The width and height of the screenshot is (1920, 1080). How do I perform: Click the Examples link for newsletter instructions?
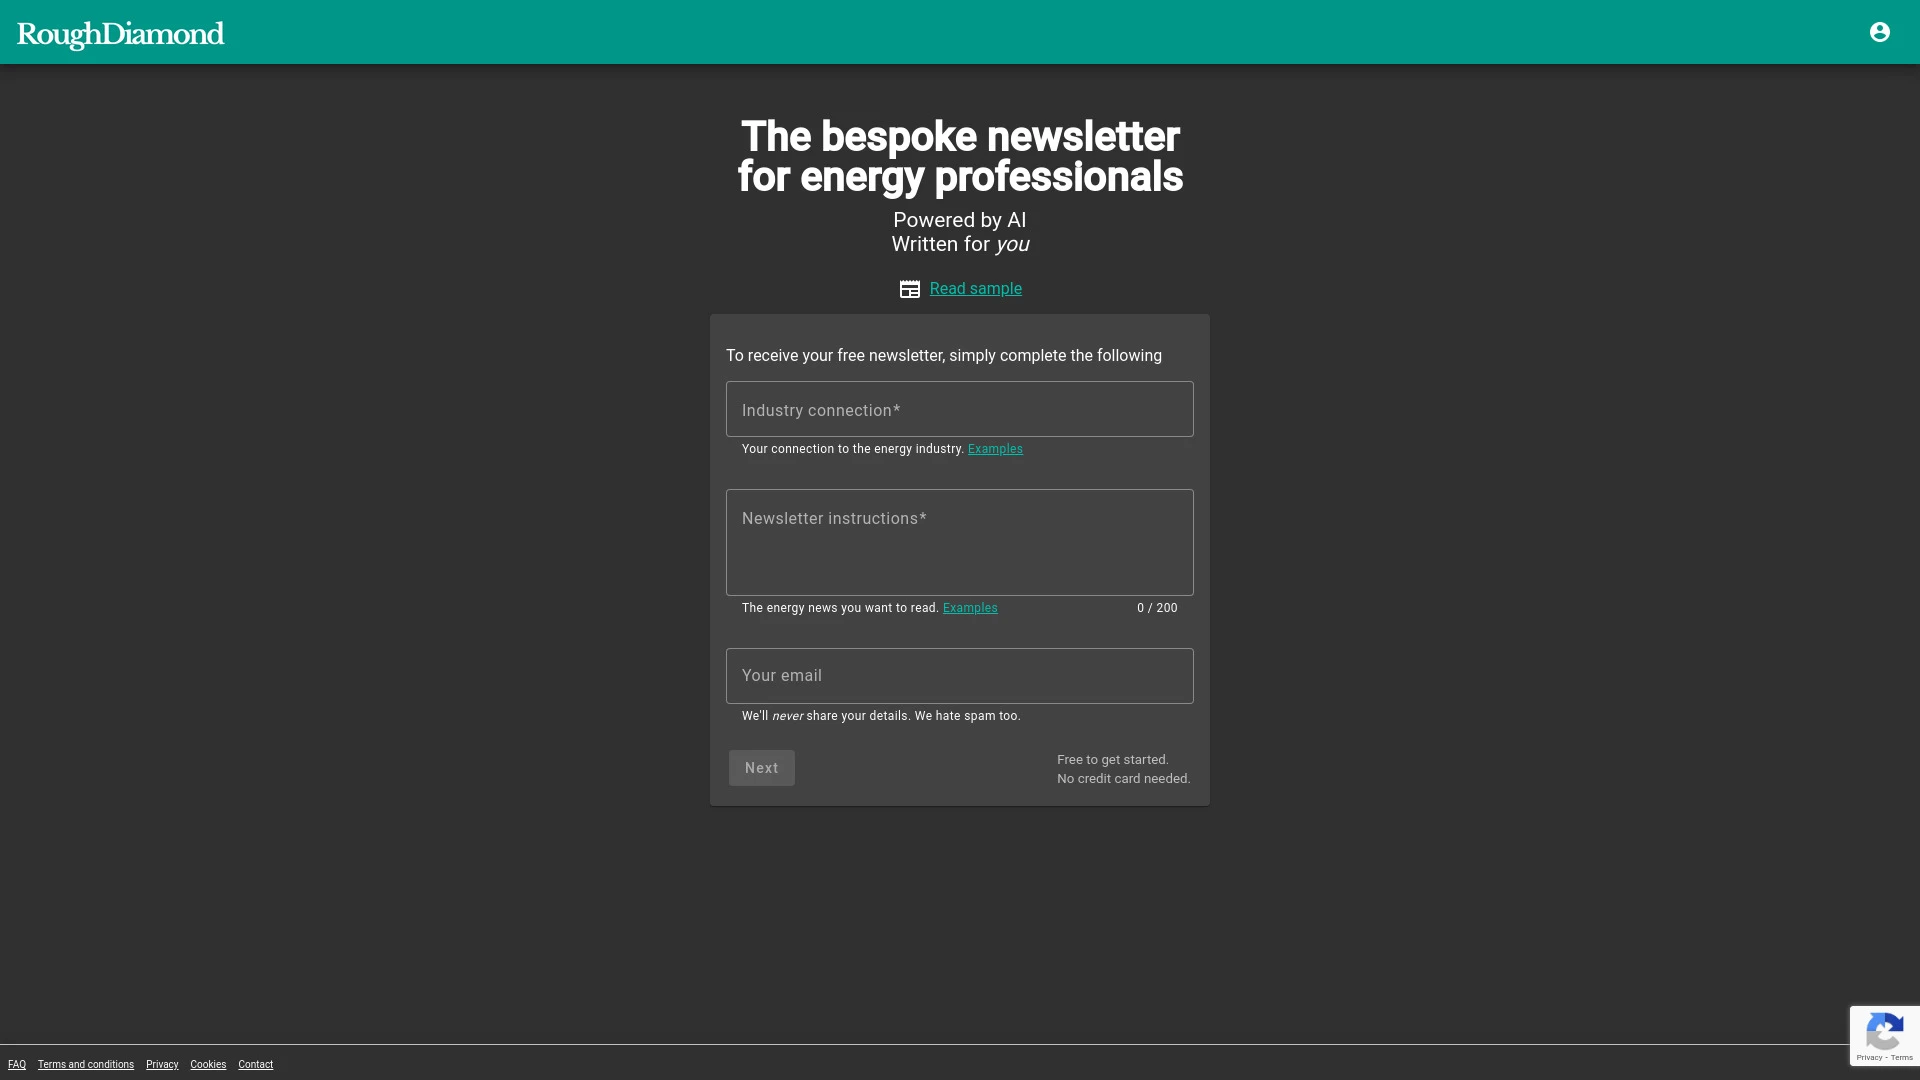pos(969,608)
